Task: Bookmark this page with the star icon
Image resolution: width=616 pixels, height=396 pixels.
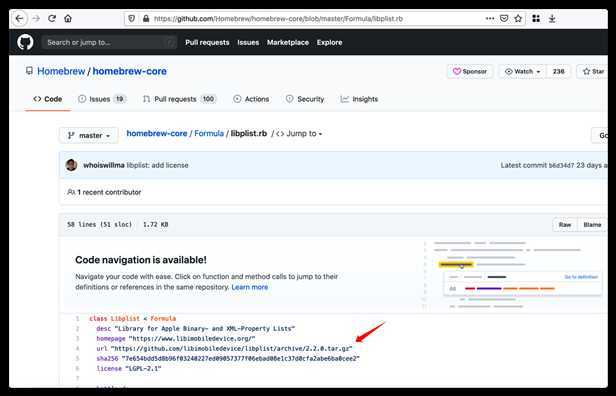Action: [518, 18]
